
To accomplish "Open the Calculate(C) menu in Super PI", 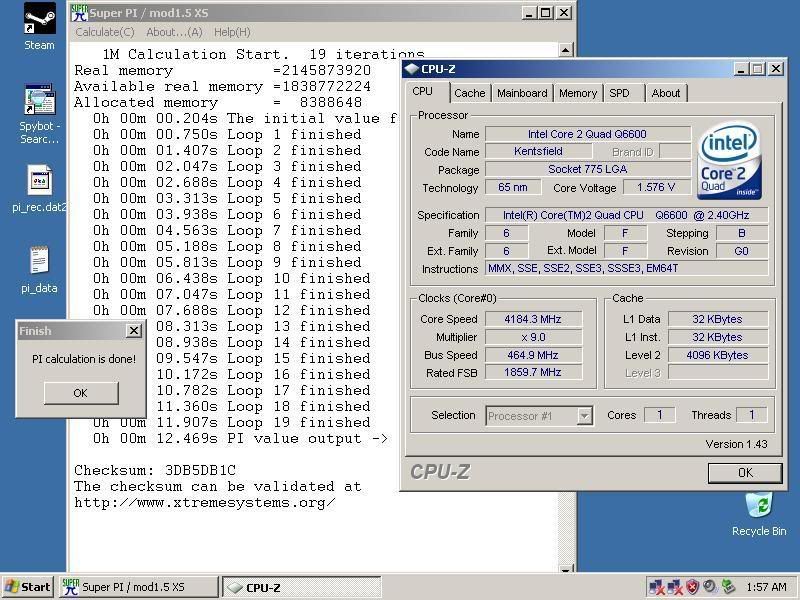I will 105,32.
